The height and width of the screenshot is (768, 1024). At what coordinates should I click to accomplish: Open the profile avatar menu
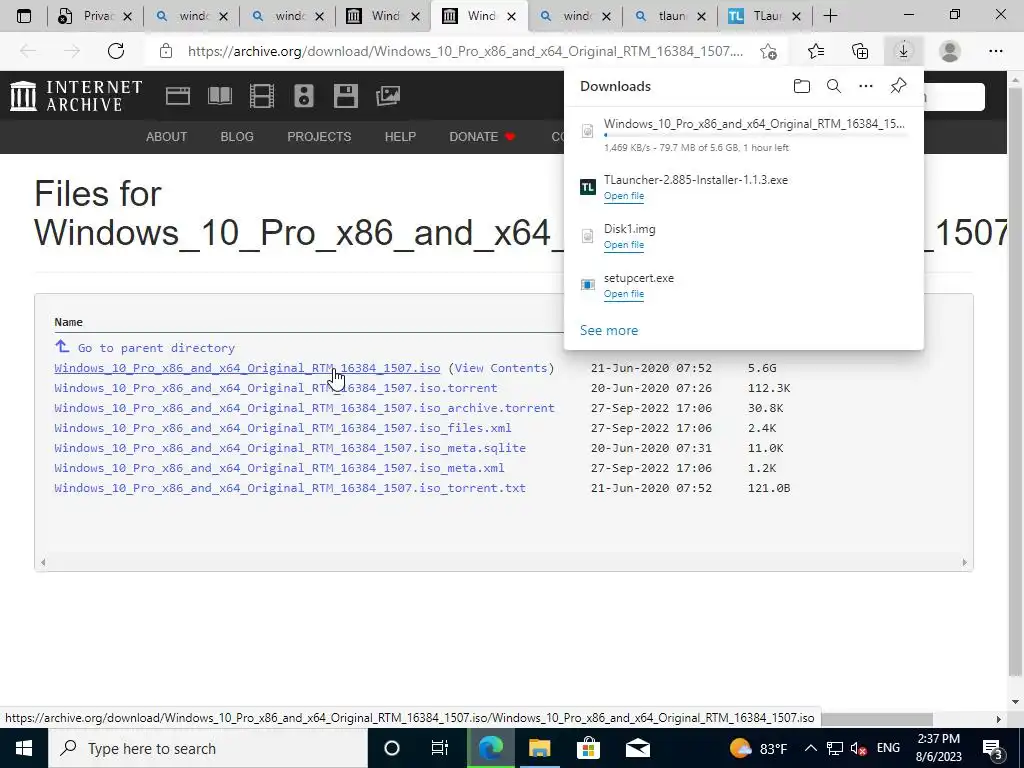tap(950, 51)
